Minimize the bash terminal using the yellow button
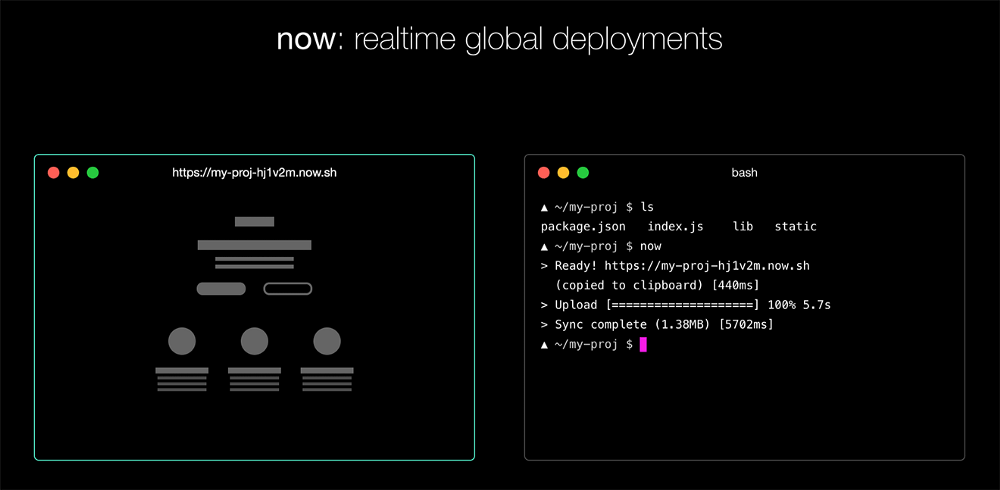Image resolution: width=1000 pixels, height=490 pixels. (x=563, y=172)
